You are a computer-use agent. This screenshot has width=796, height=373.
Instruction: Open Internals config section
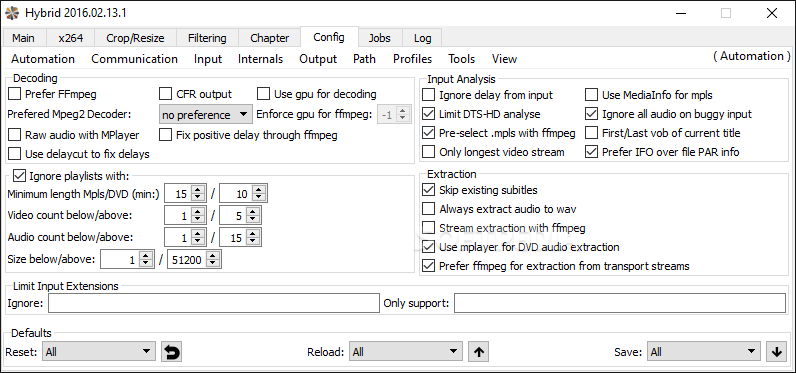260,59
